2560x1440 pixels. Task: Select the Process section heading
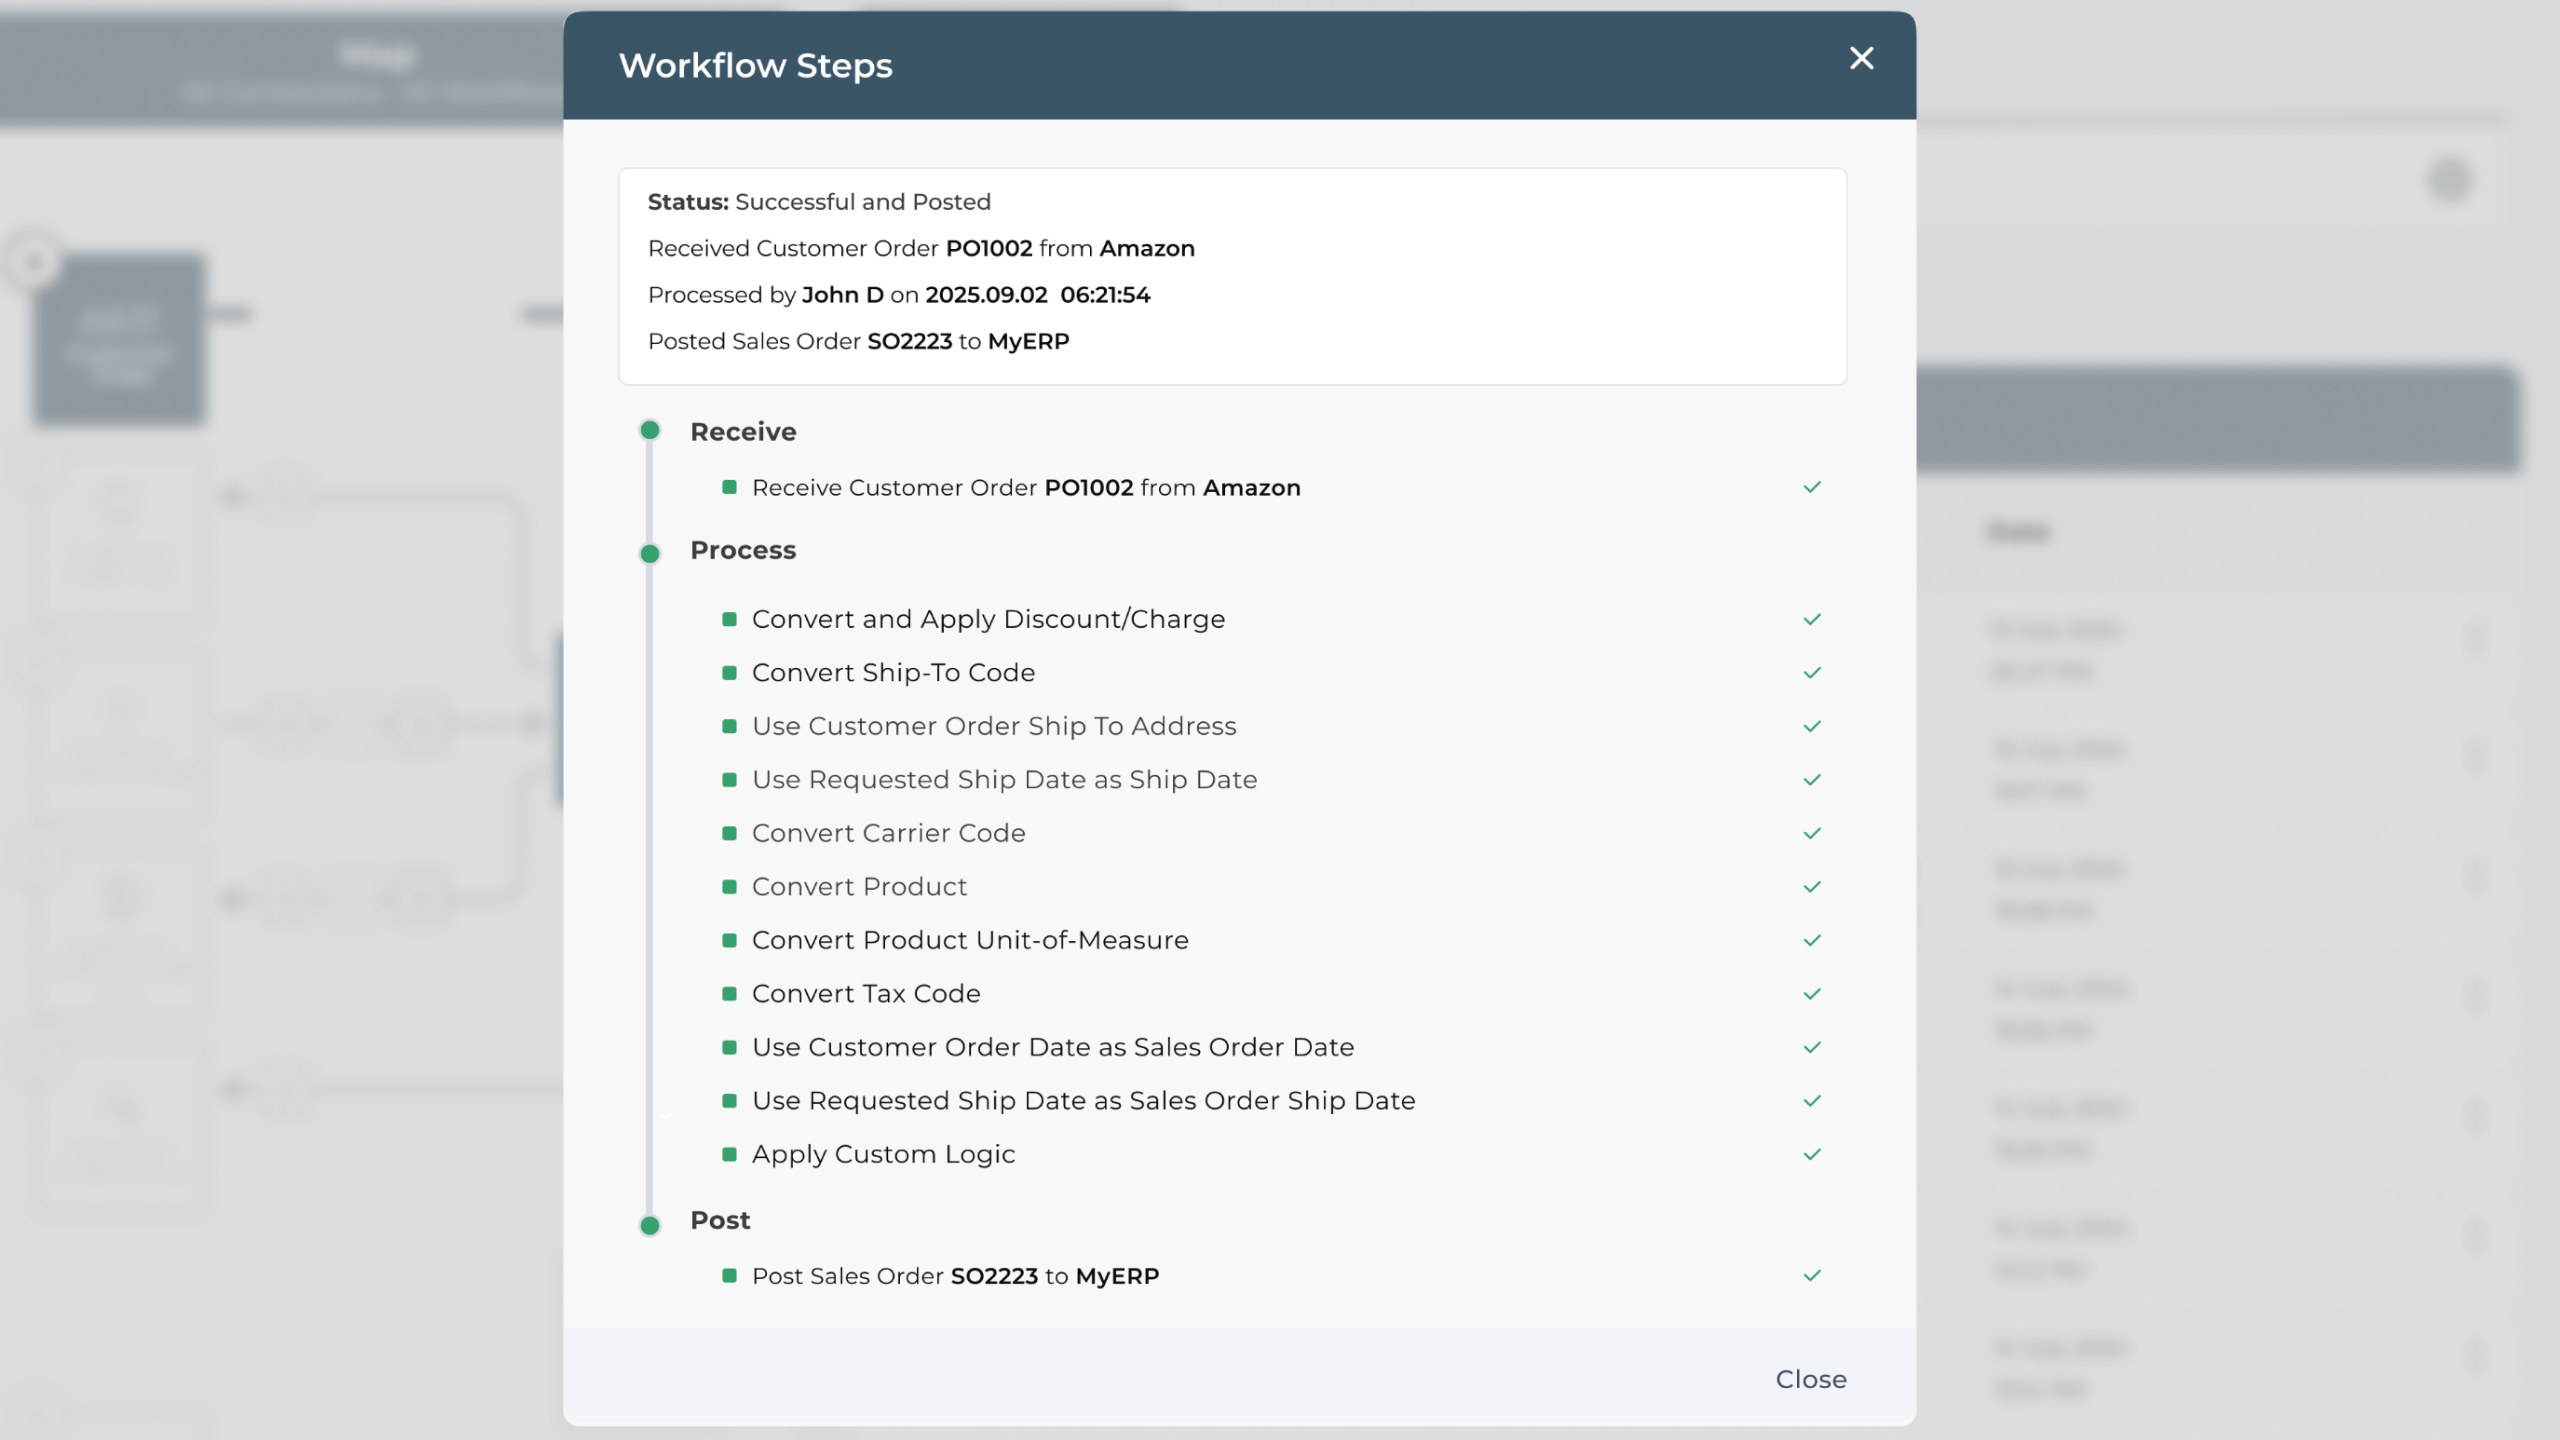tap(743, 550)
